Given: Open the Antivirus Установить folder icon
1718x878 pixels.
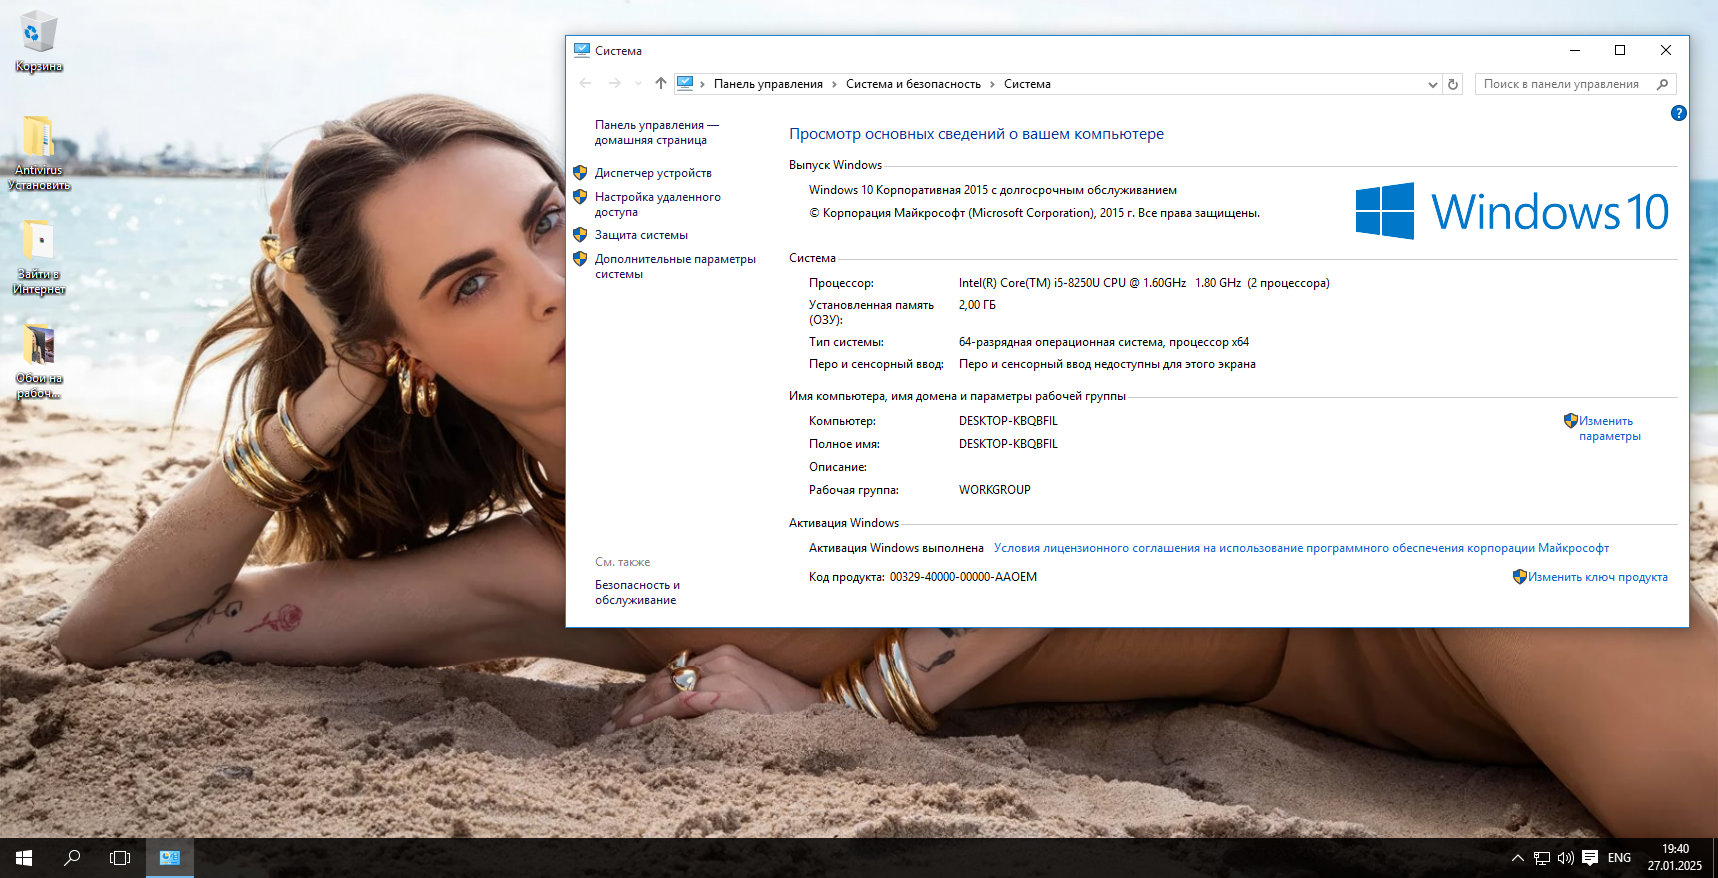Looking at the screenshot, I should coord(39,152).
